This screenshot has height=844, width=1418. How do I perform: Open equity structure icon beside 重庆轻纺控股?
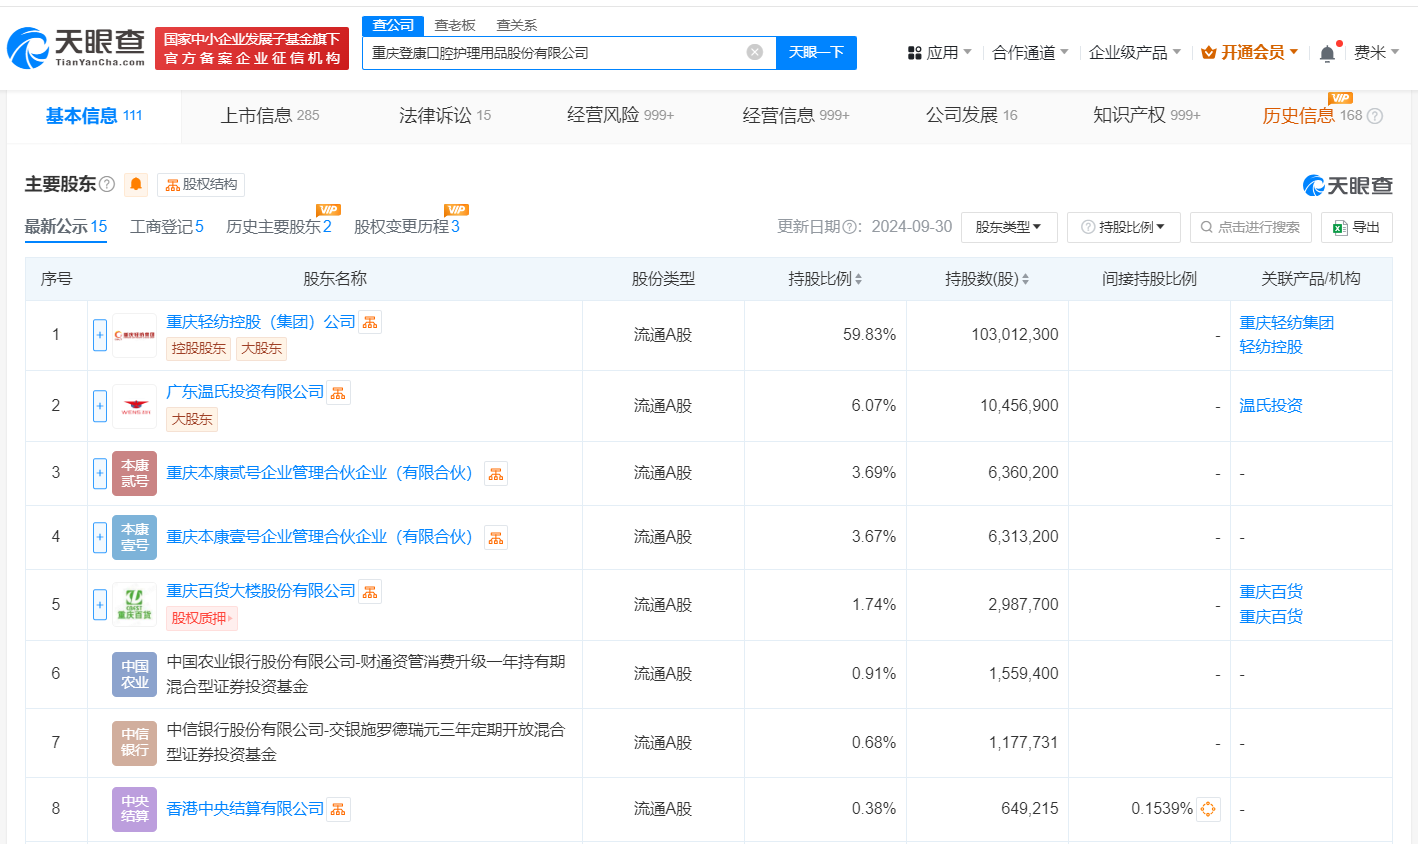(x=371, y=322)
